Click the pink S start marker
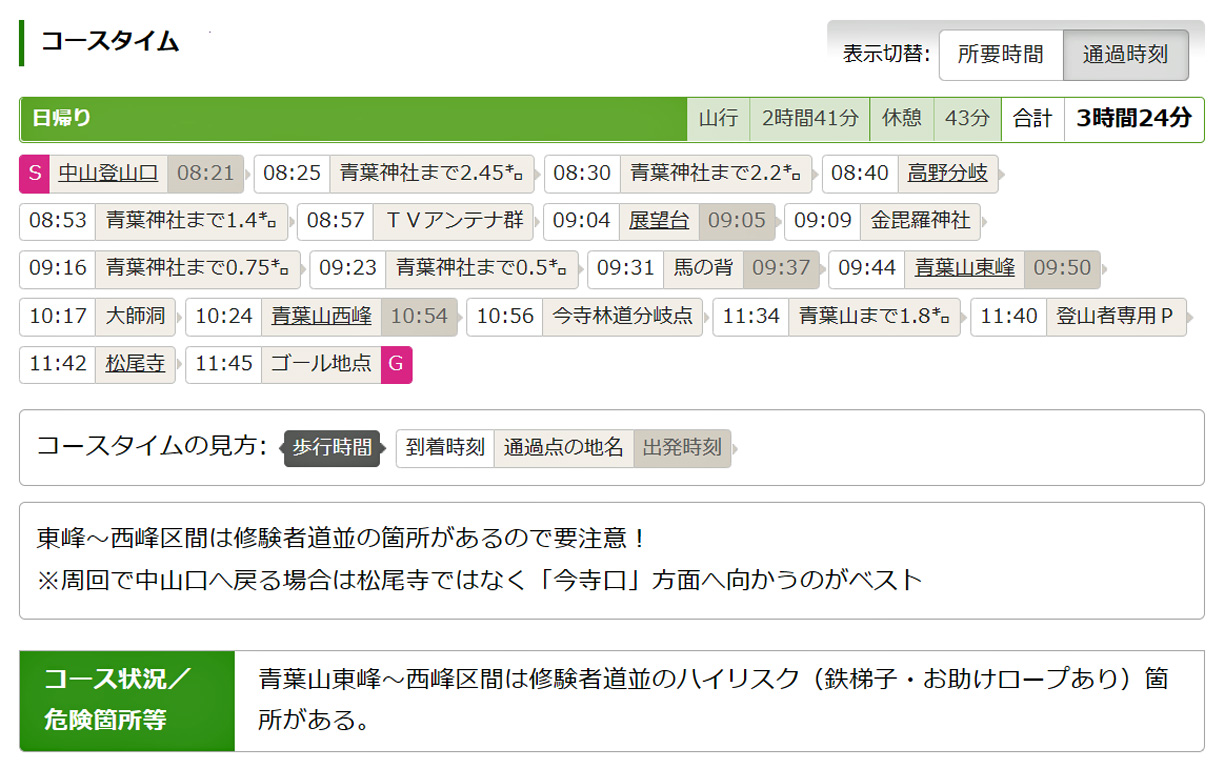The height and width of the screenshot is (769, 1225). pyautogui.click(x=34, y=173)
